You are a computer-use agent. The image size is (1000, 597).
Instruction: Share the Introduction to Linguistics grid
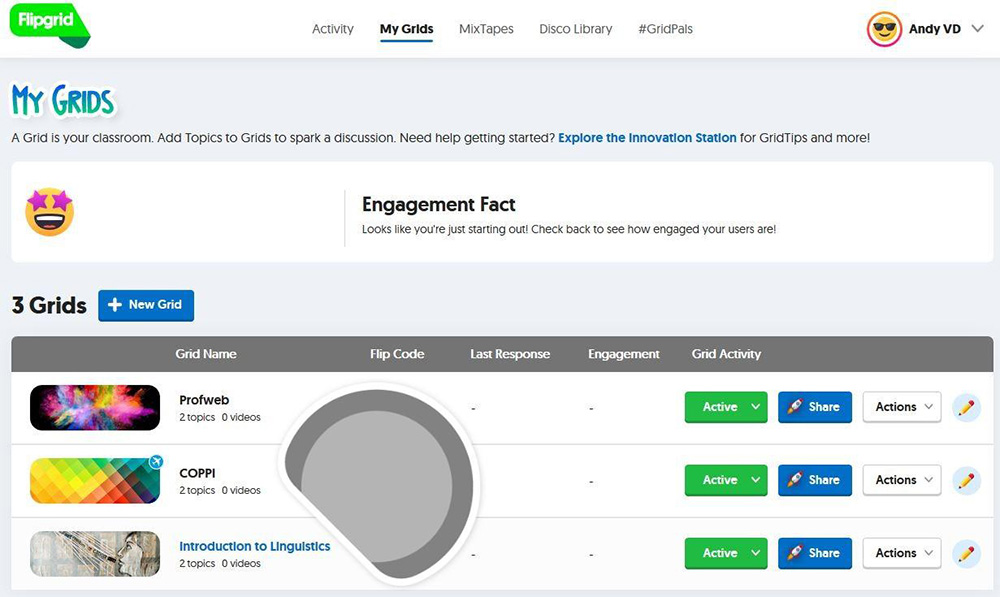pos(814,553)
